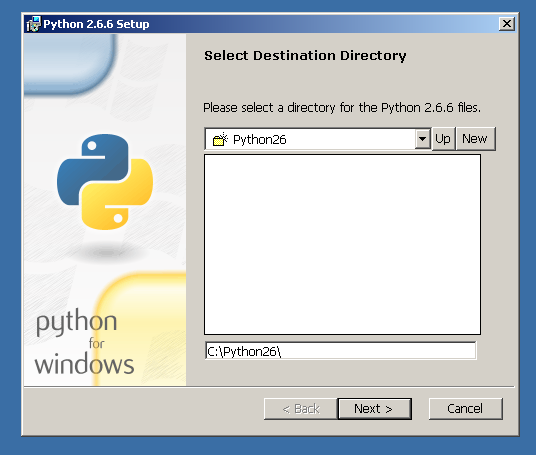Click Next to continue setup
536x455 pixels.
click(x=374, y=409)
